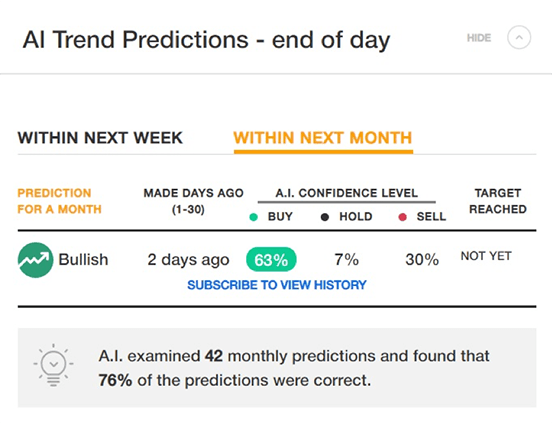Click the red SELL legend dot
This screenshot has height=424, width=552.
tap(402, 217)
